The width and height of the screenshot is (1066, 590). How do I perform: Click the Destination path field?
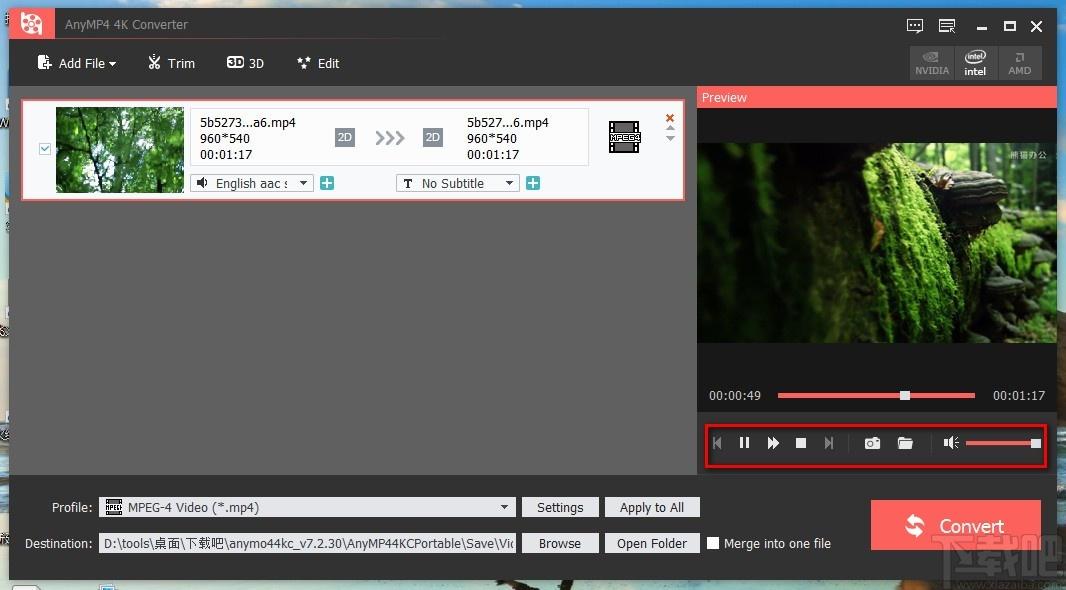(x=307, y=543)
